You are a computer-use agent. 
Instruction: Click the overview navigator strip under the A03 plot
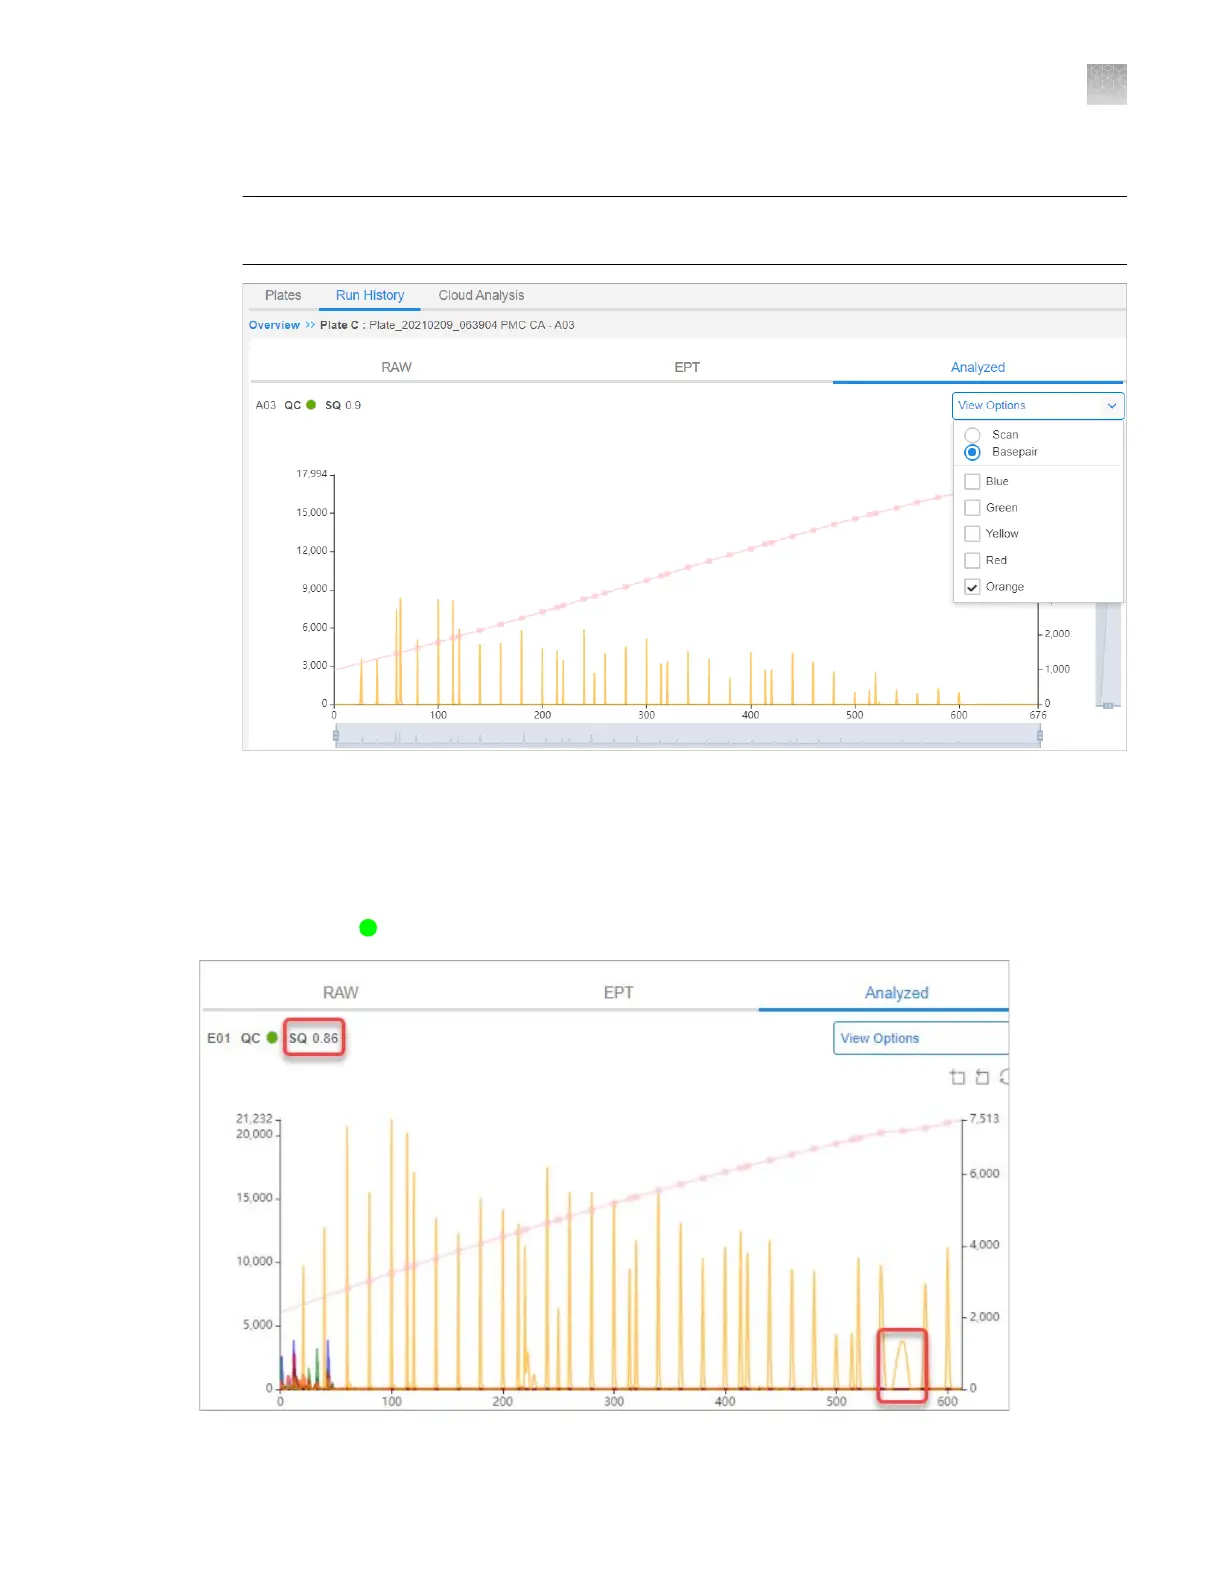pos(688,736)
